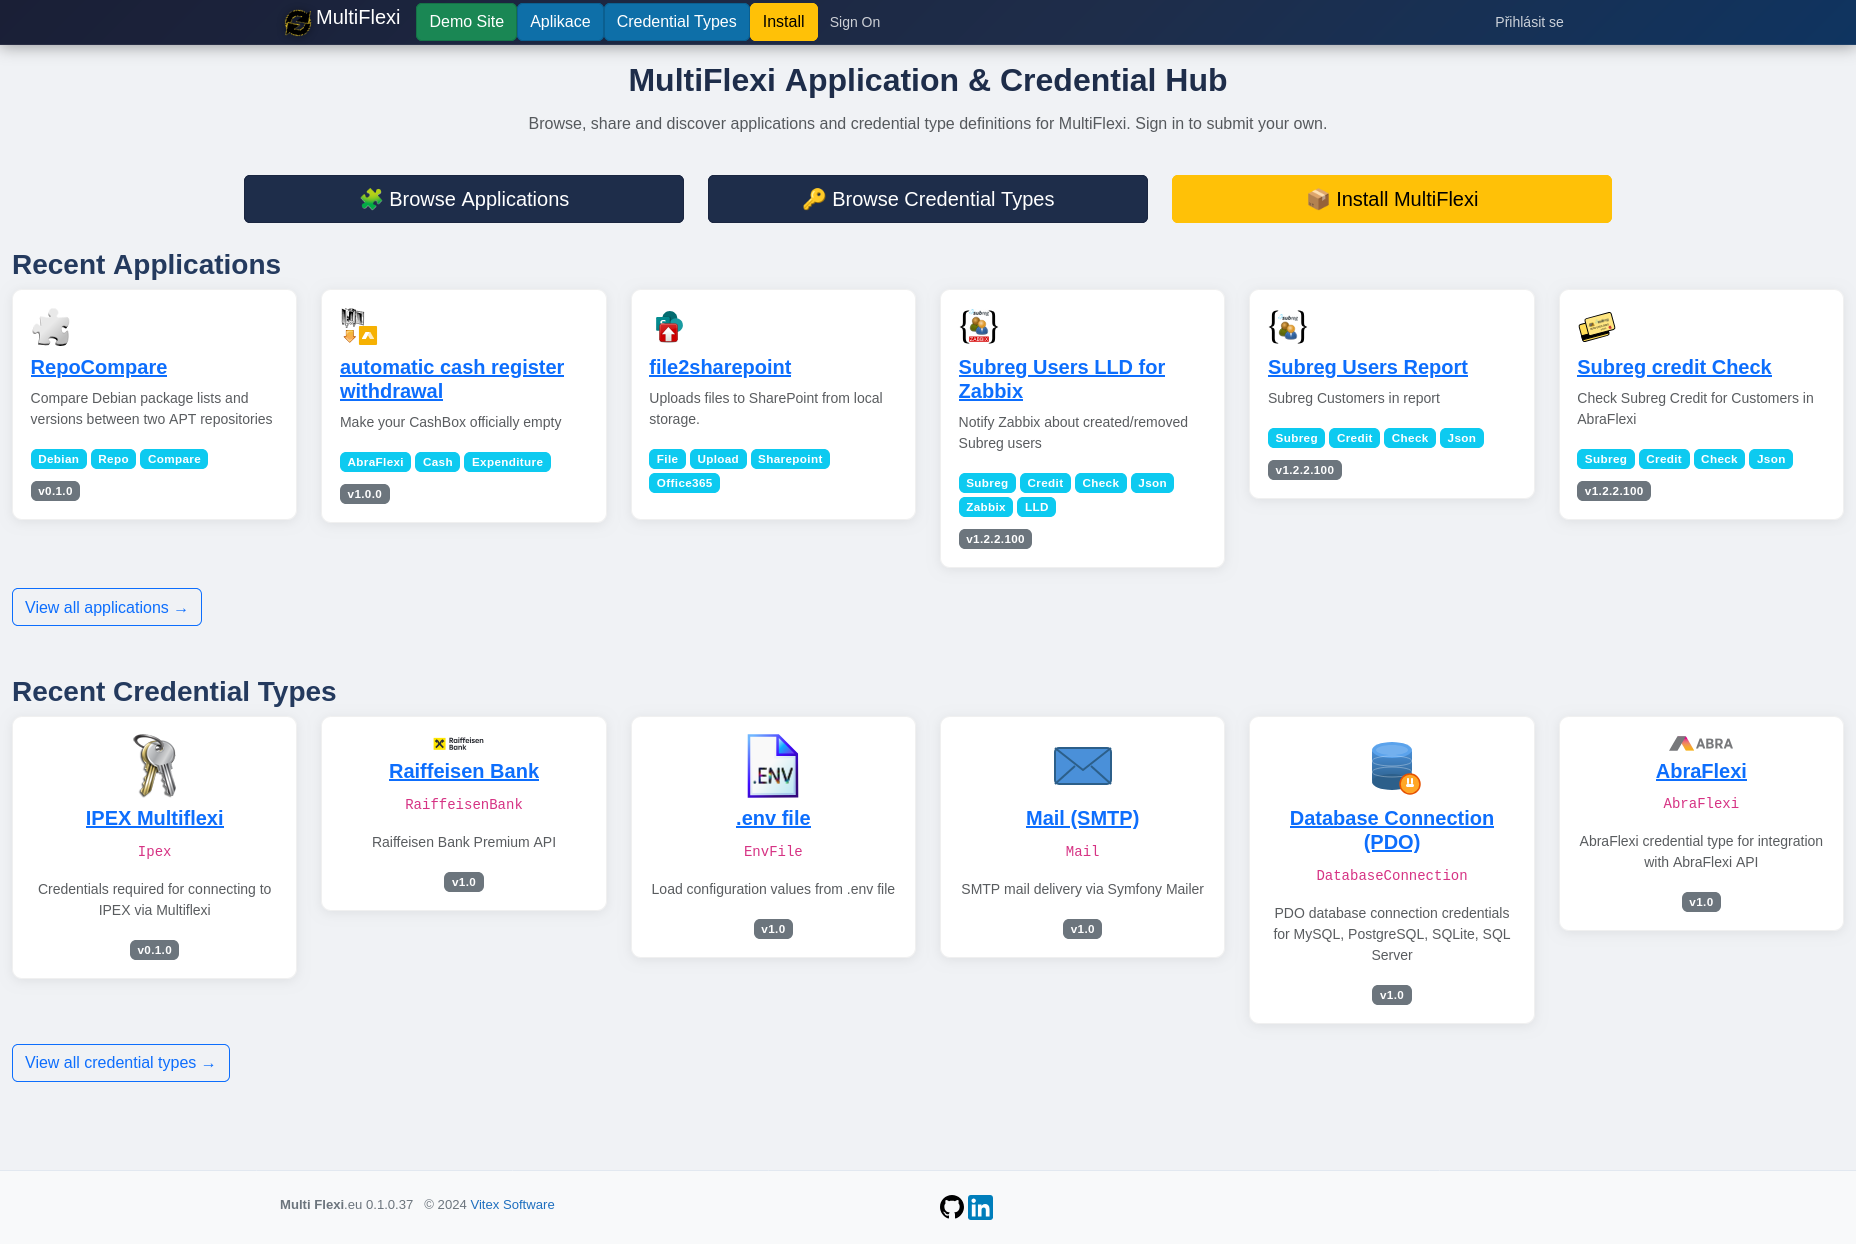Click the v1.2.2.100 badge on Subreg Users Report
The height and width of the screenshot is (1244, 1856).
point(1305,470)
